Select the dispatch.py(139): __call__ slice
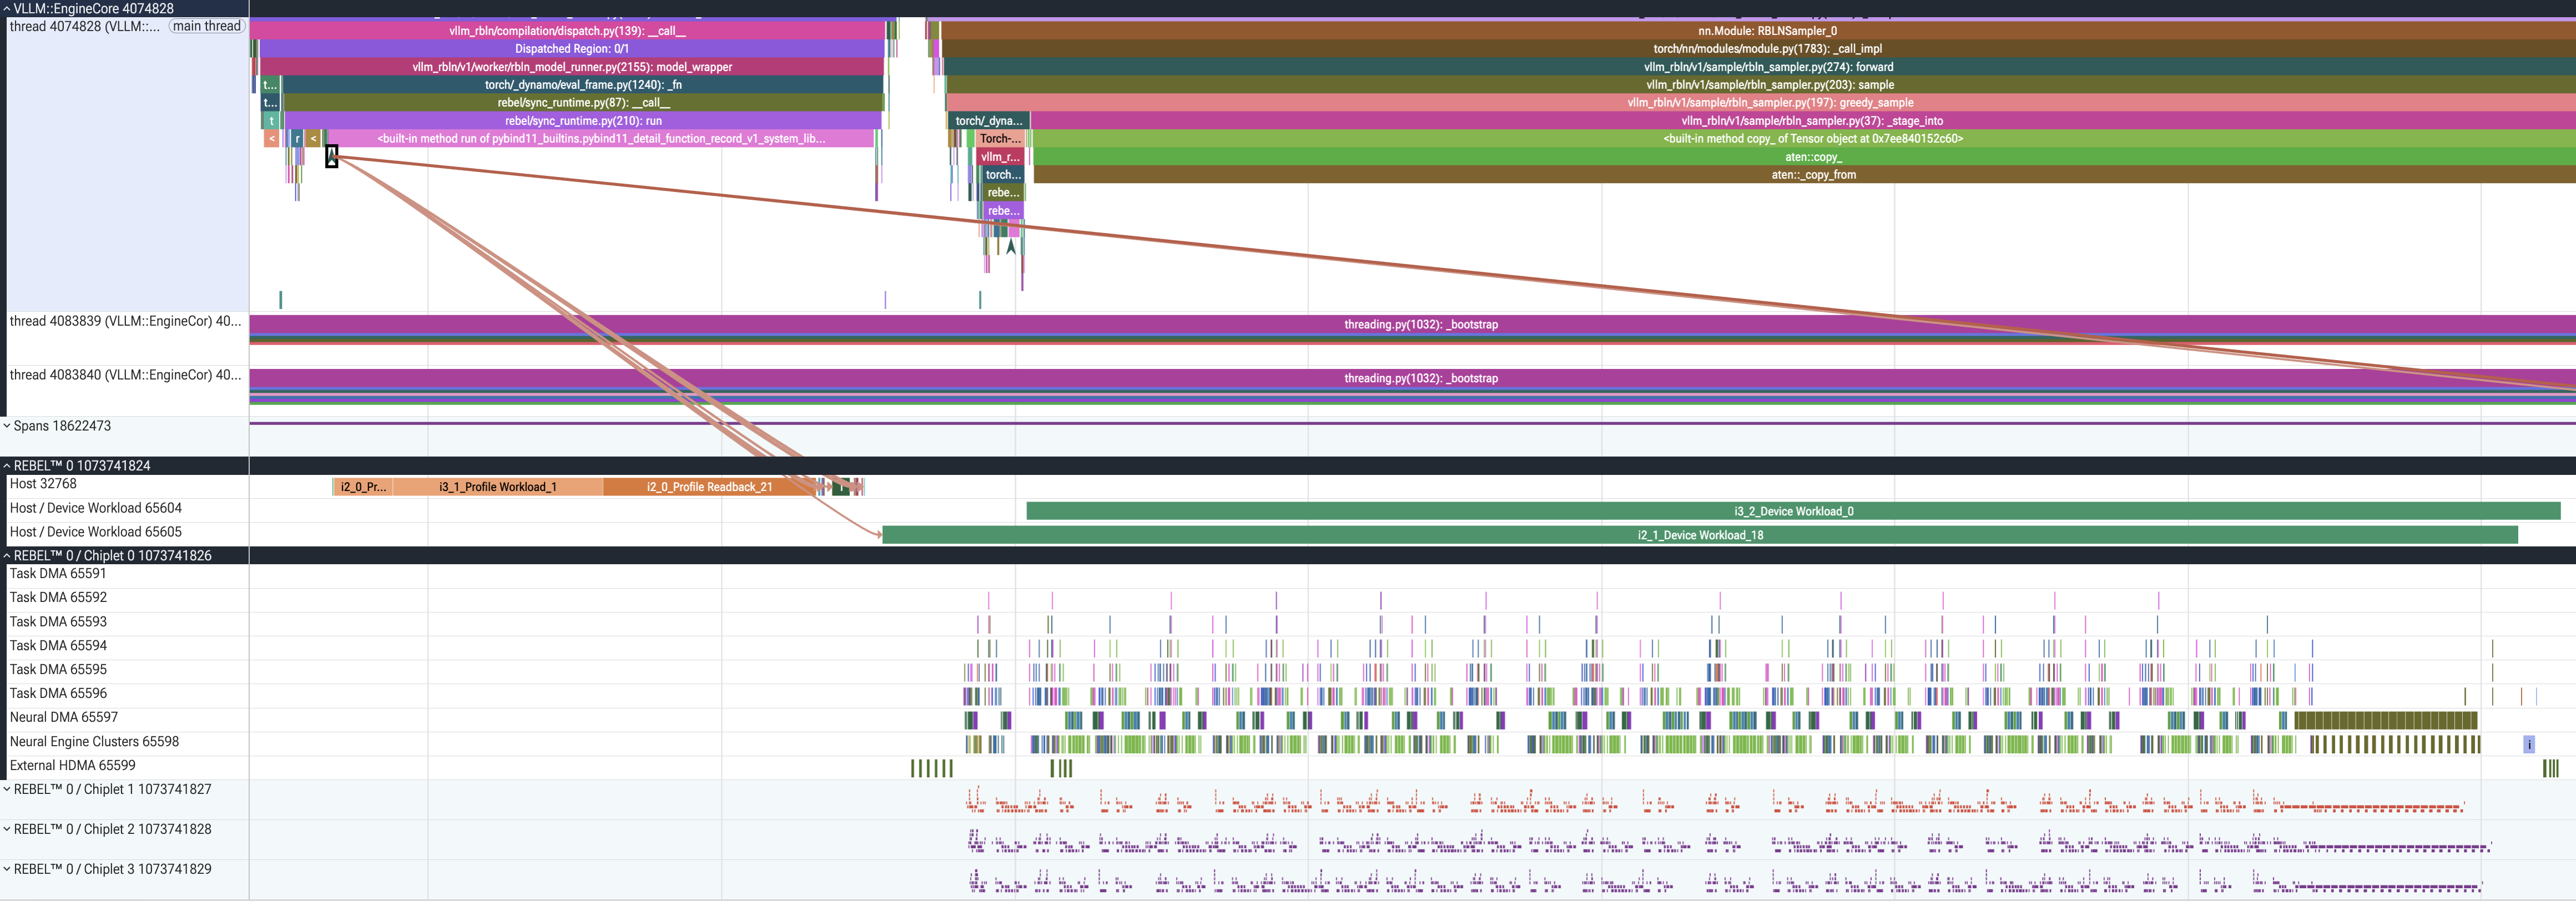The width and height of the screenshot is (2576, 901). [567, 31]
